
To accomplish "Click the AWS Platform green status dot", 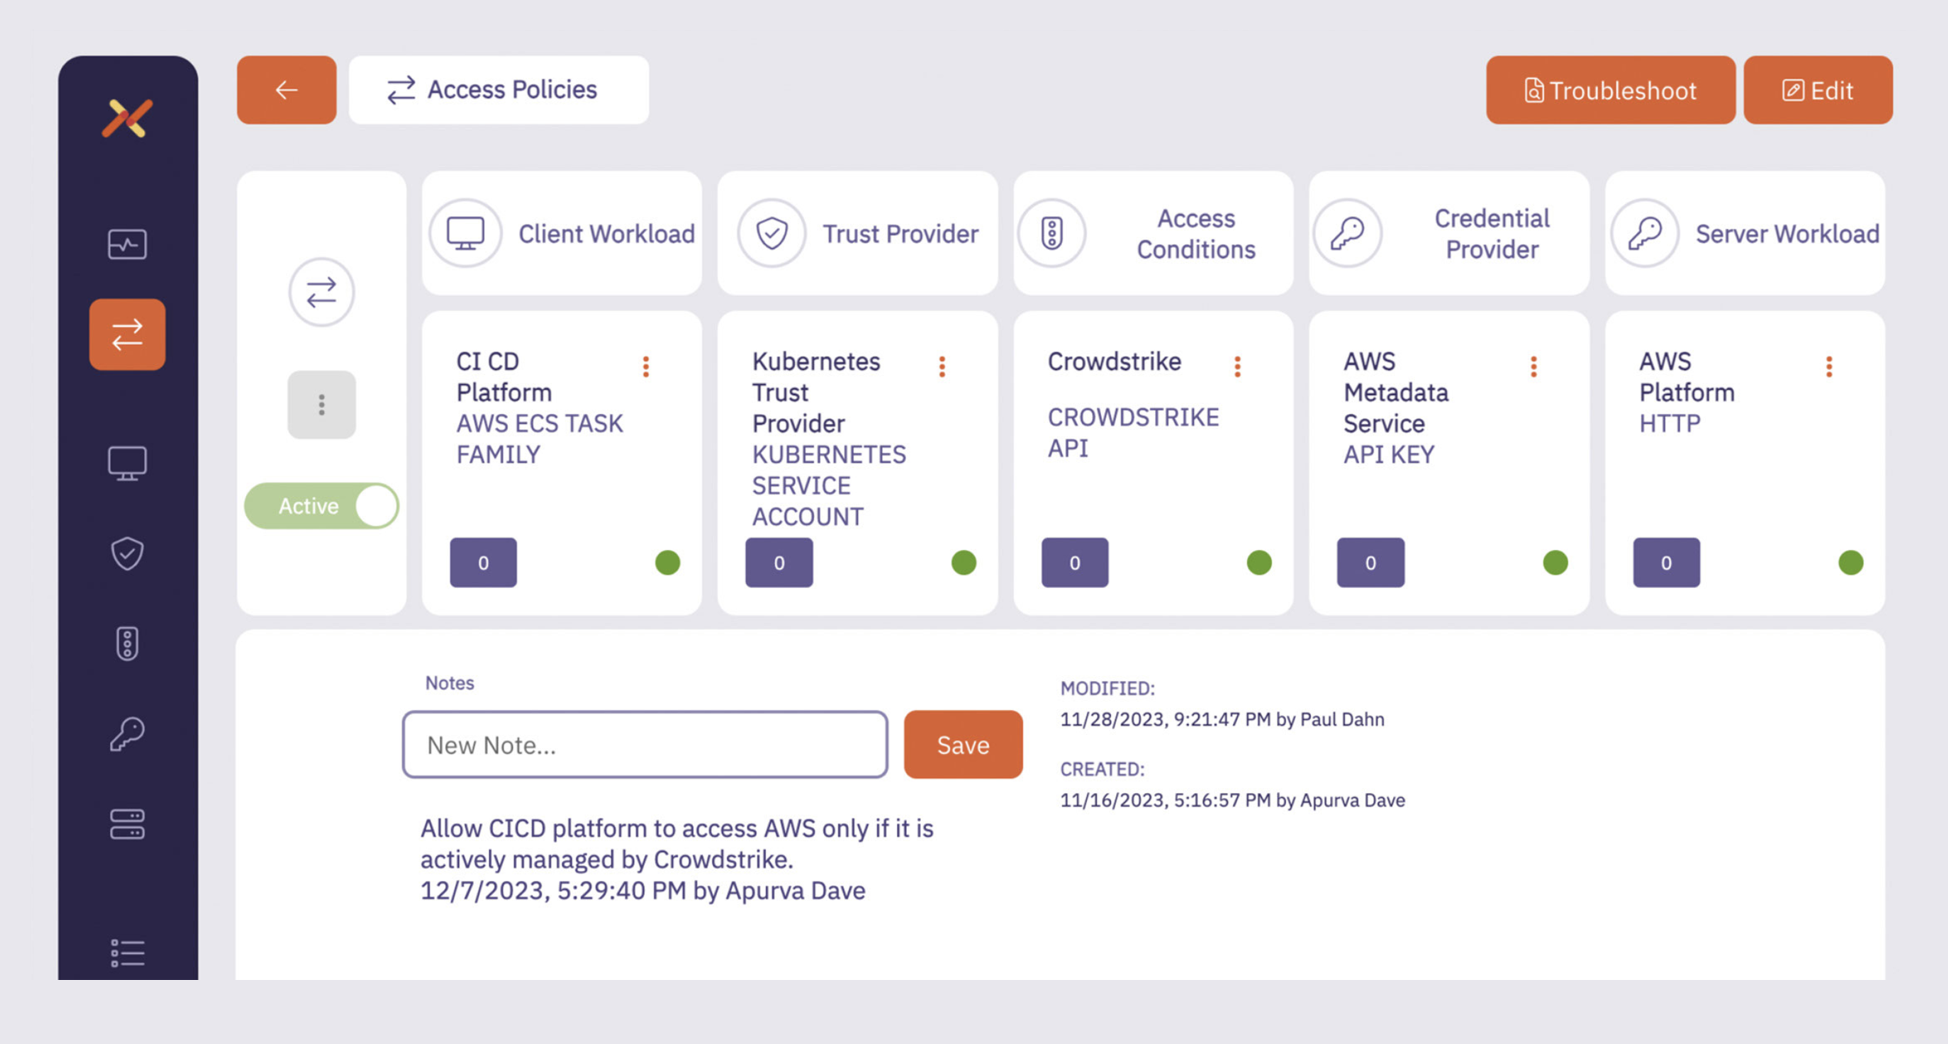I will click(x=1850, y=563).
